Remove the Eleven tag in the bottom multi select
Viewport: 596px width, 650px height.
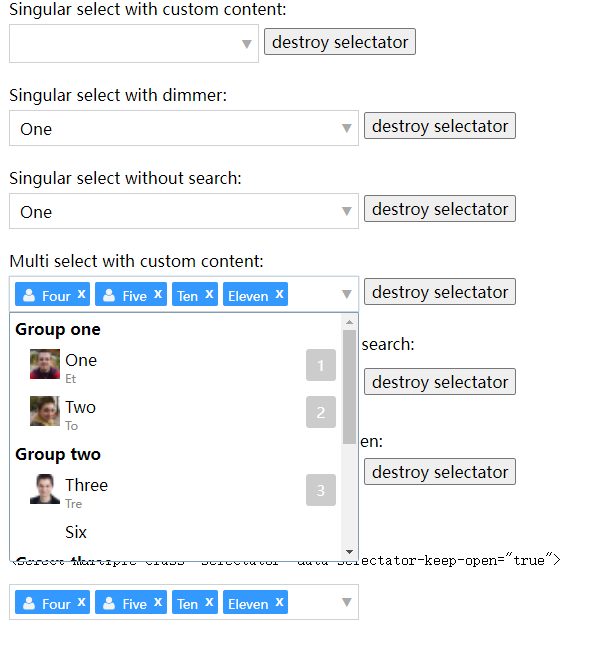[x=280, y=602]
